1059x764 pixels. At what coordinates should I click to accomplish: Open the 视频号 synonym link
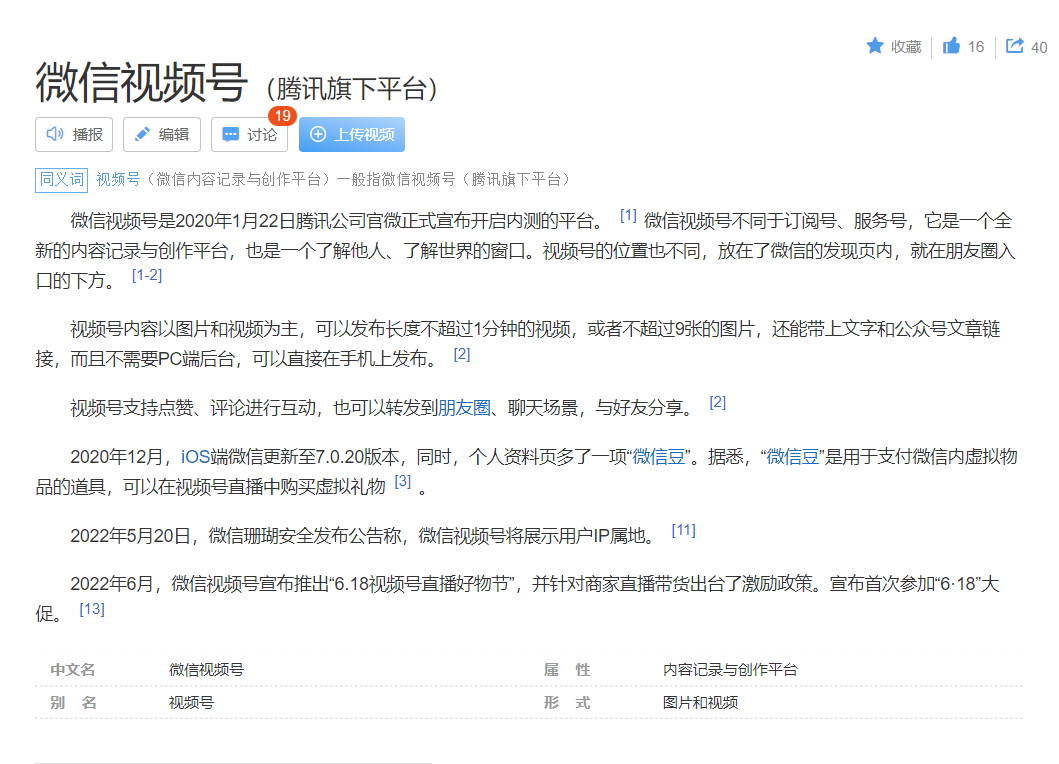click(118, 179)
